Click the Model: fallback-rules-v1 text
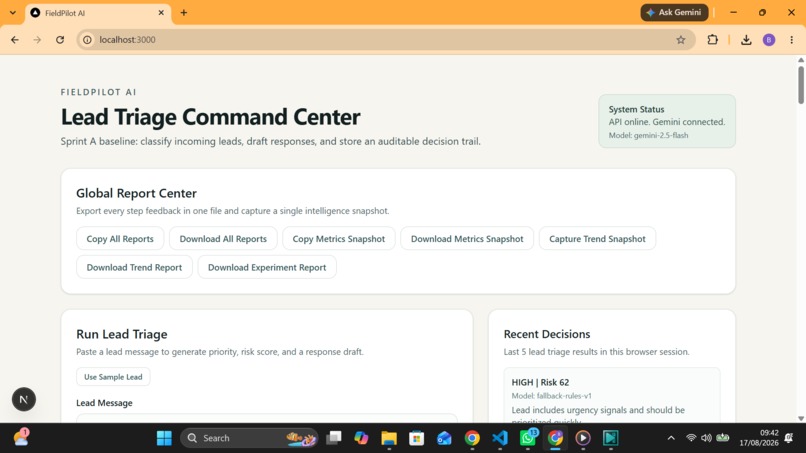This screenshot has width=806, height=453. tap(552, 396)
